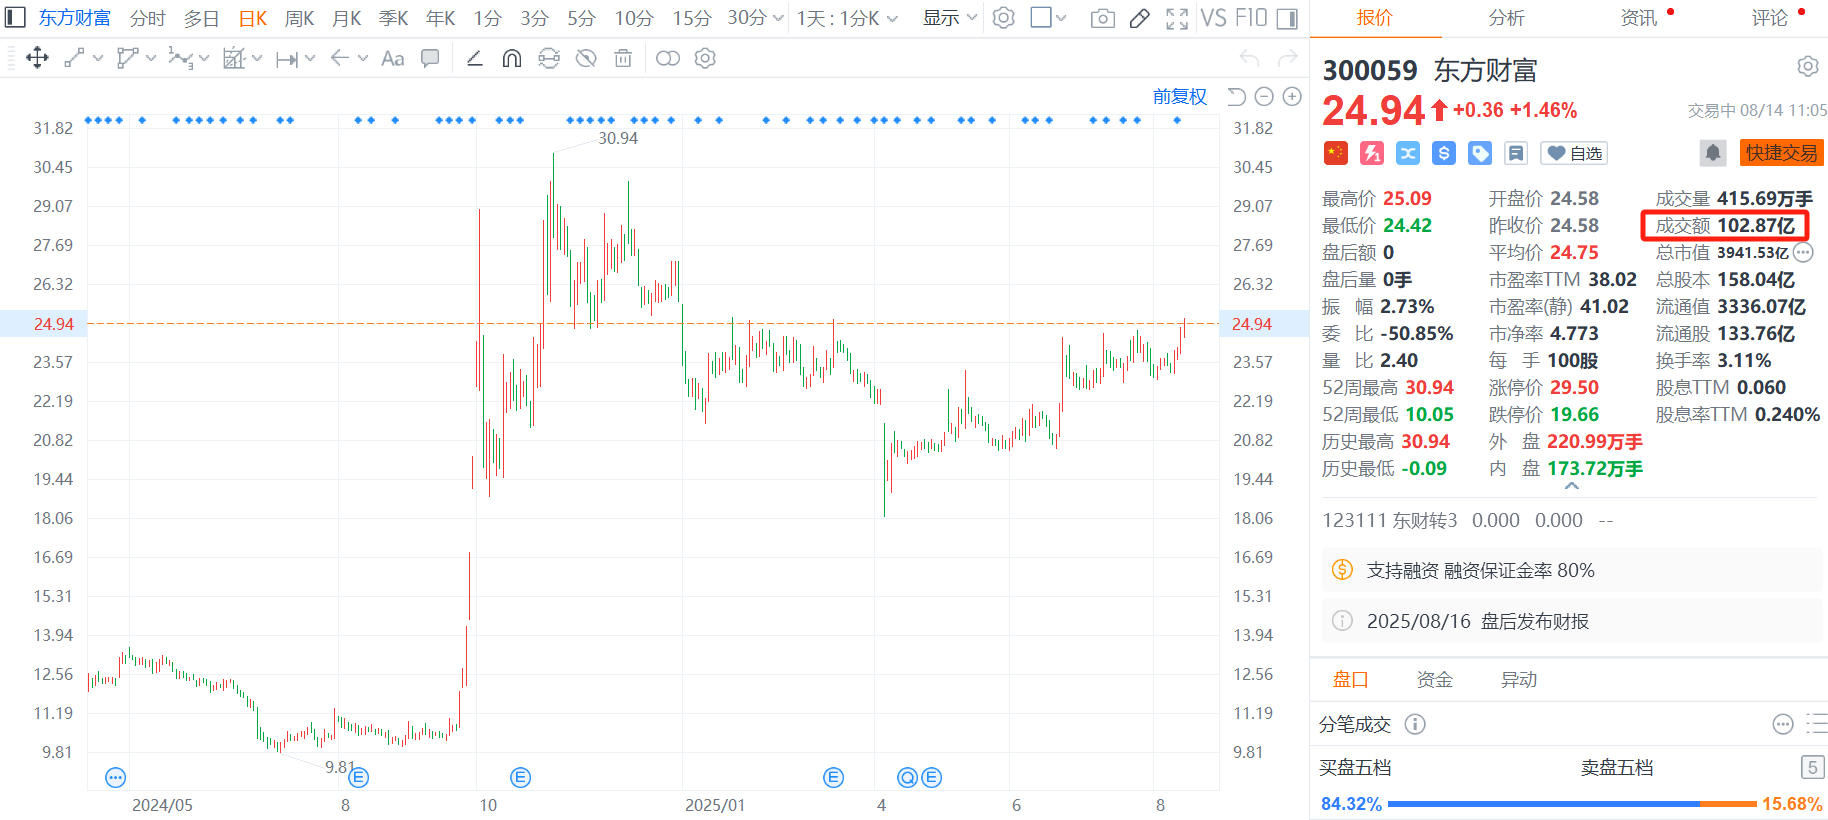Select the crosshair move cursor tool
The width and height of the screenshot is (1828, 820).
point(37,58)
